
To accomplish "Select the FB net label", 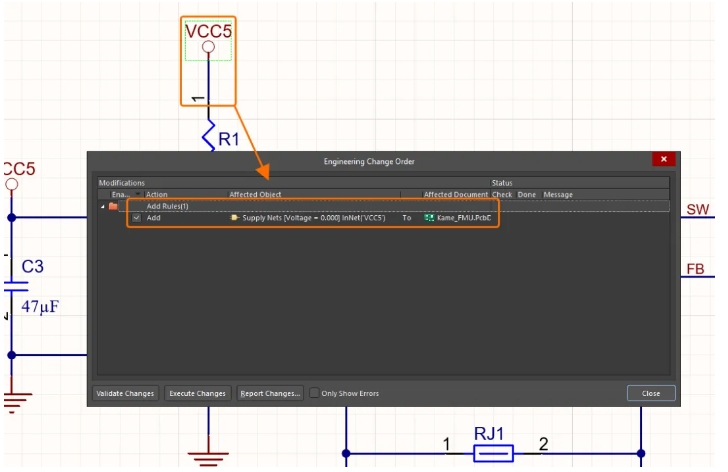I will click(x=696, y=269).
